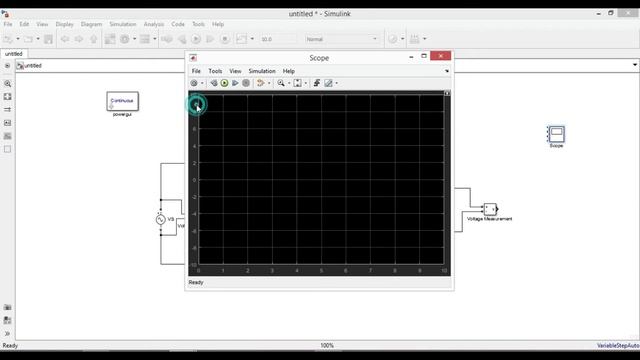Stop simulation from Scope toolbar

246,83
